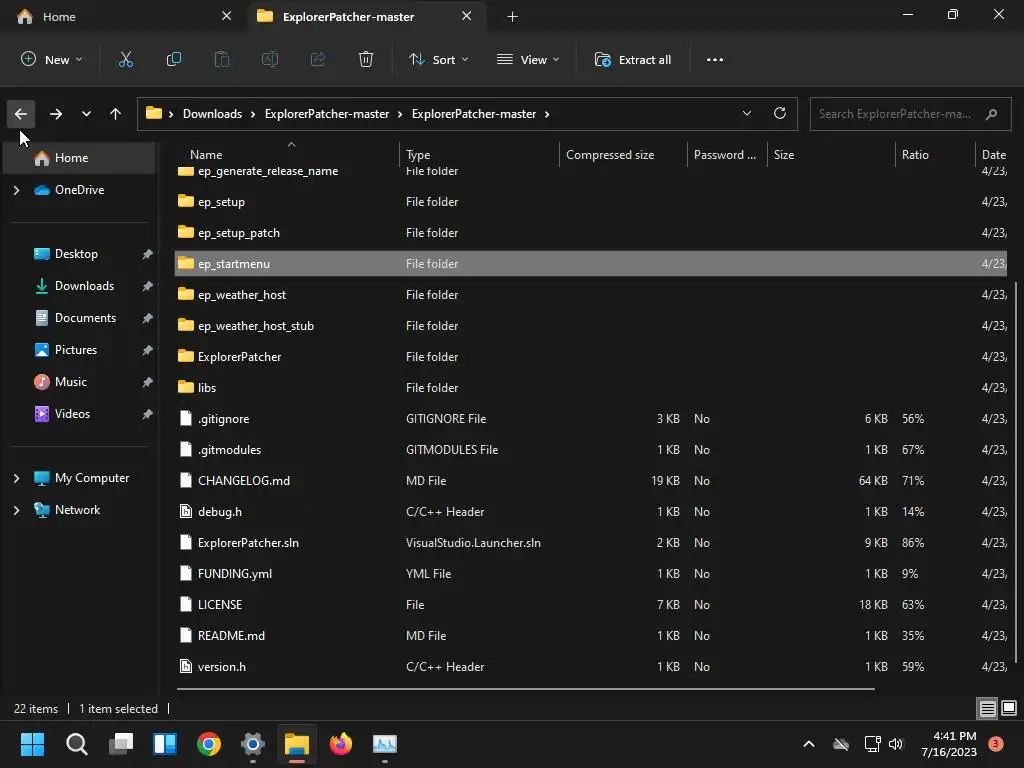The width and height of the screenshot is (1024, 768).
Task: Select the CHANGELOG.md file
Action: pos(590,481)
